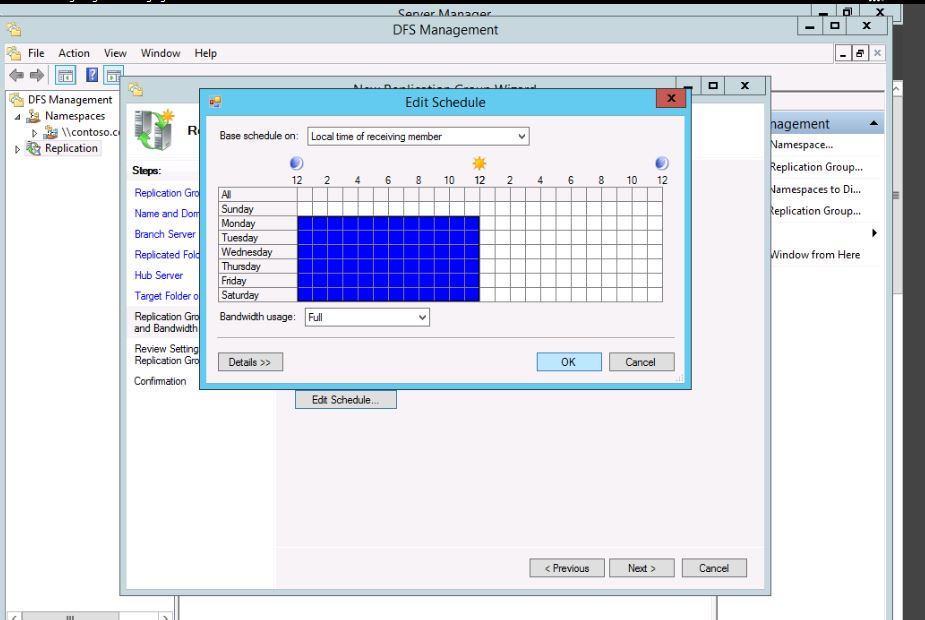Image resolution: width=925 pixels, height=620 pixels.
Task: Click the left midnight moon icon
Action: (297, 163)
